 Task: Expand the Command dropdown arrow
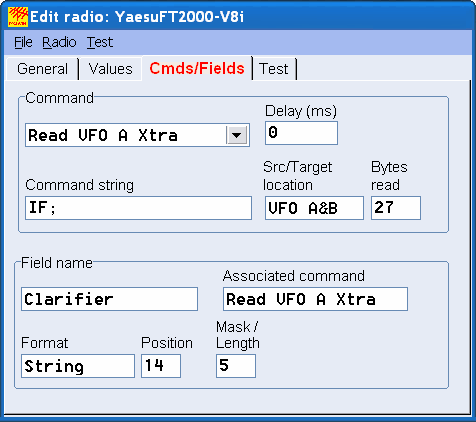click(237, 135)
